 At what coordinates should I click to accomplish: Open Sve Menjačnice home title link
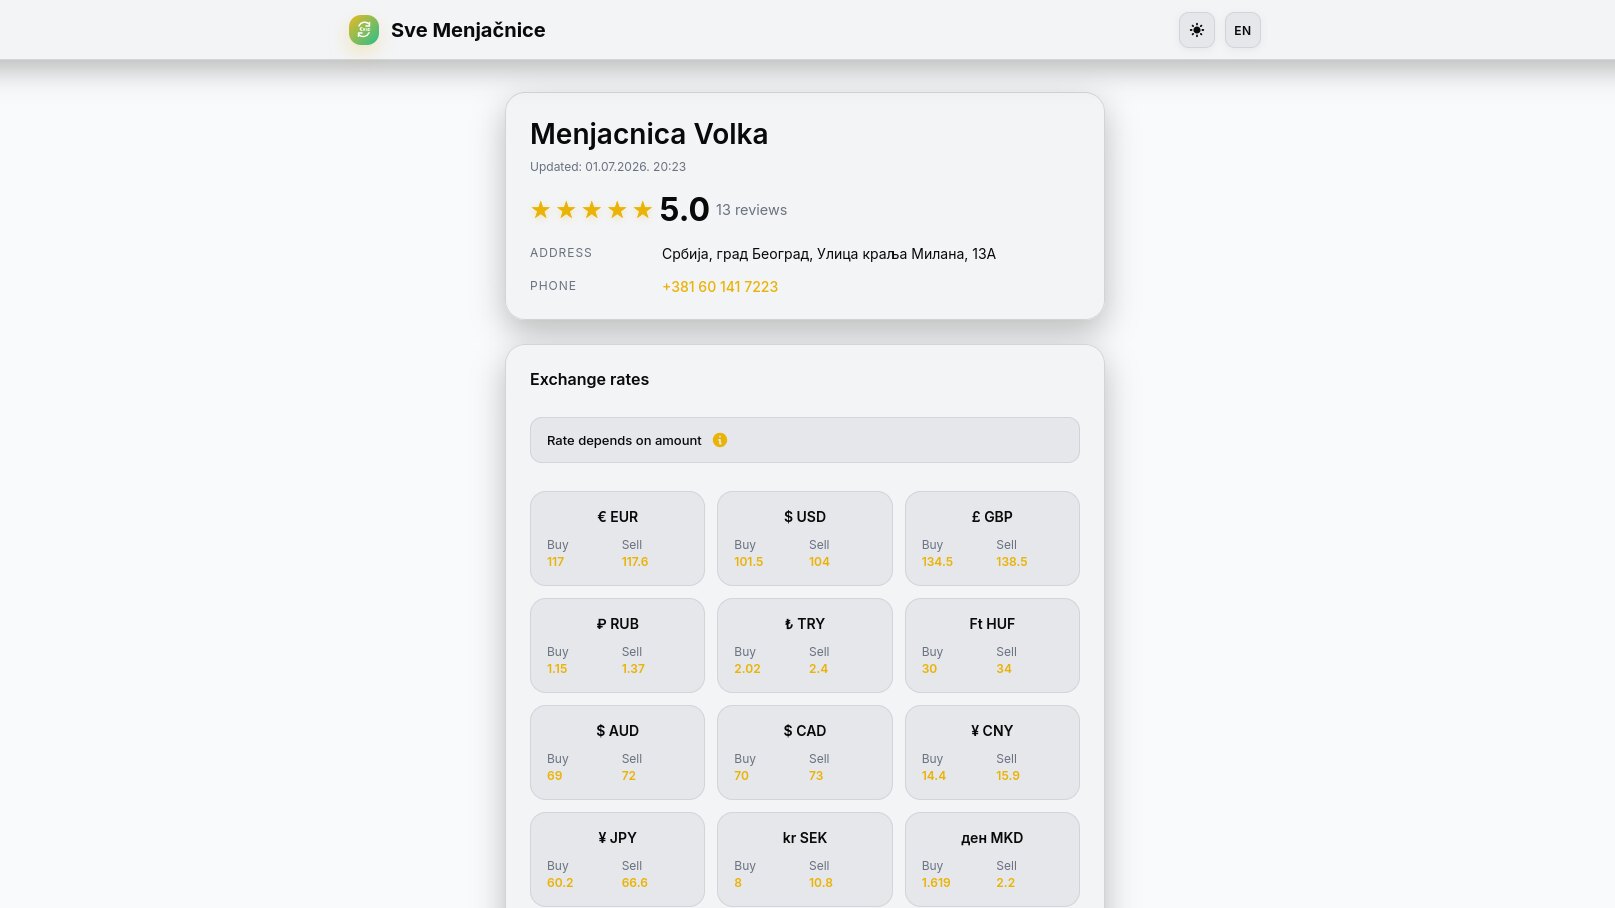[468, 30]
